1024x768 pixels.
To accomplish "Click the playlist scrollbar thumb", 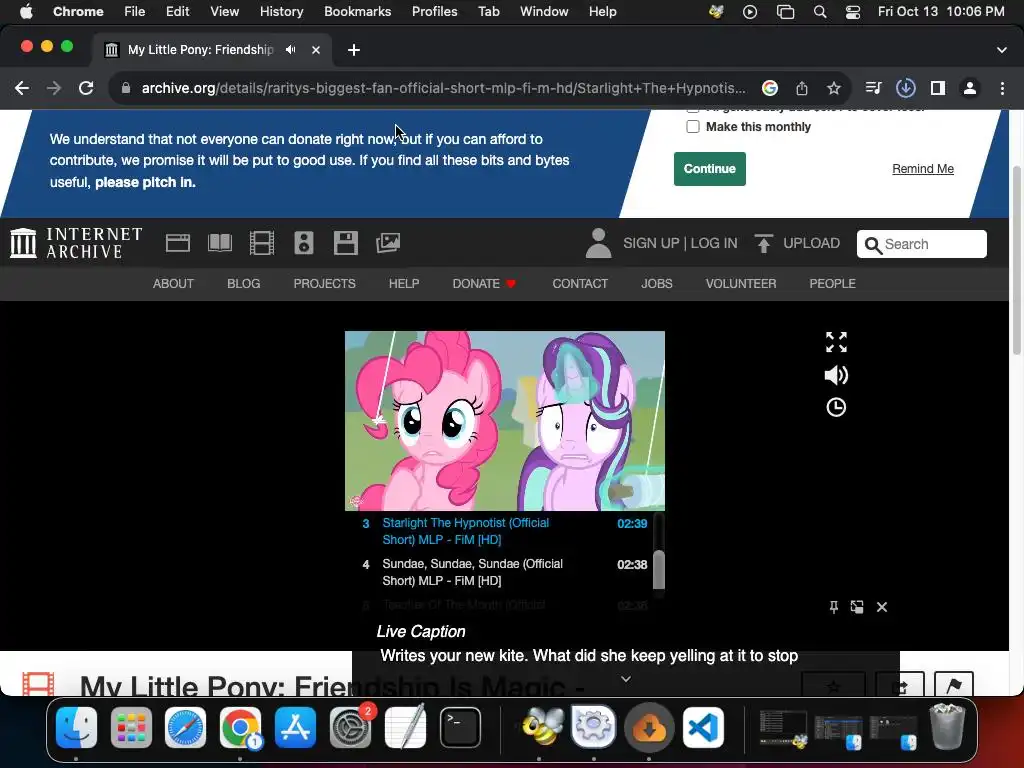I will point(659,569).
